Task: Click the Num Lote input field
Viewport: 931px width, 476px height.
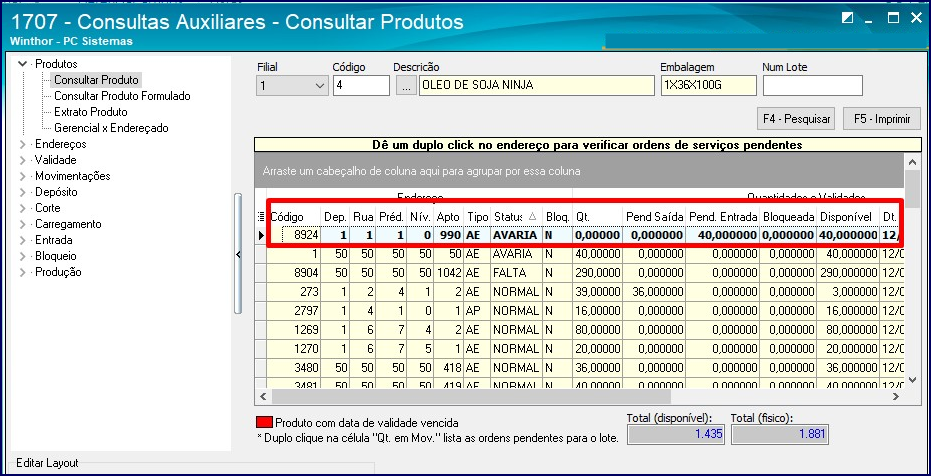Action: 812,85
